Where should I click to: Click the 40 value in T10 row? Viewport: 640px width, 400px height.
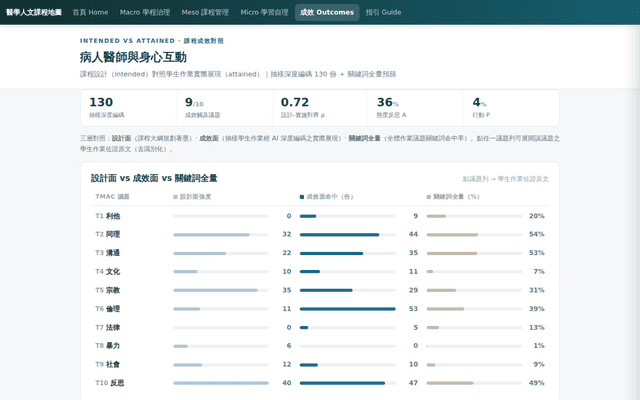click(287, 383)
